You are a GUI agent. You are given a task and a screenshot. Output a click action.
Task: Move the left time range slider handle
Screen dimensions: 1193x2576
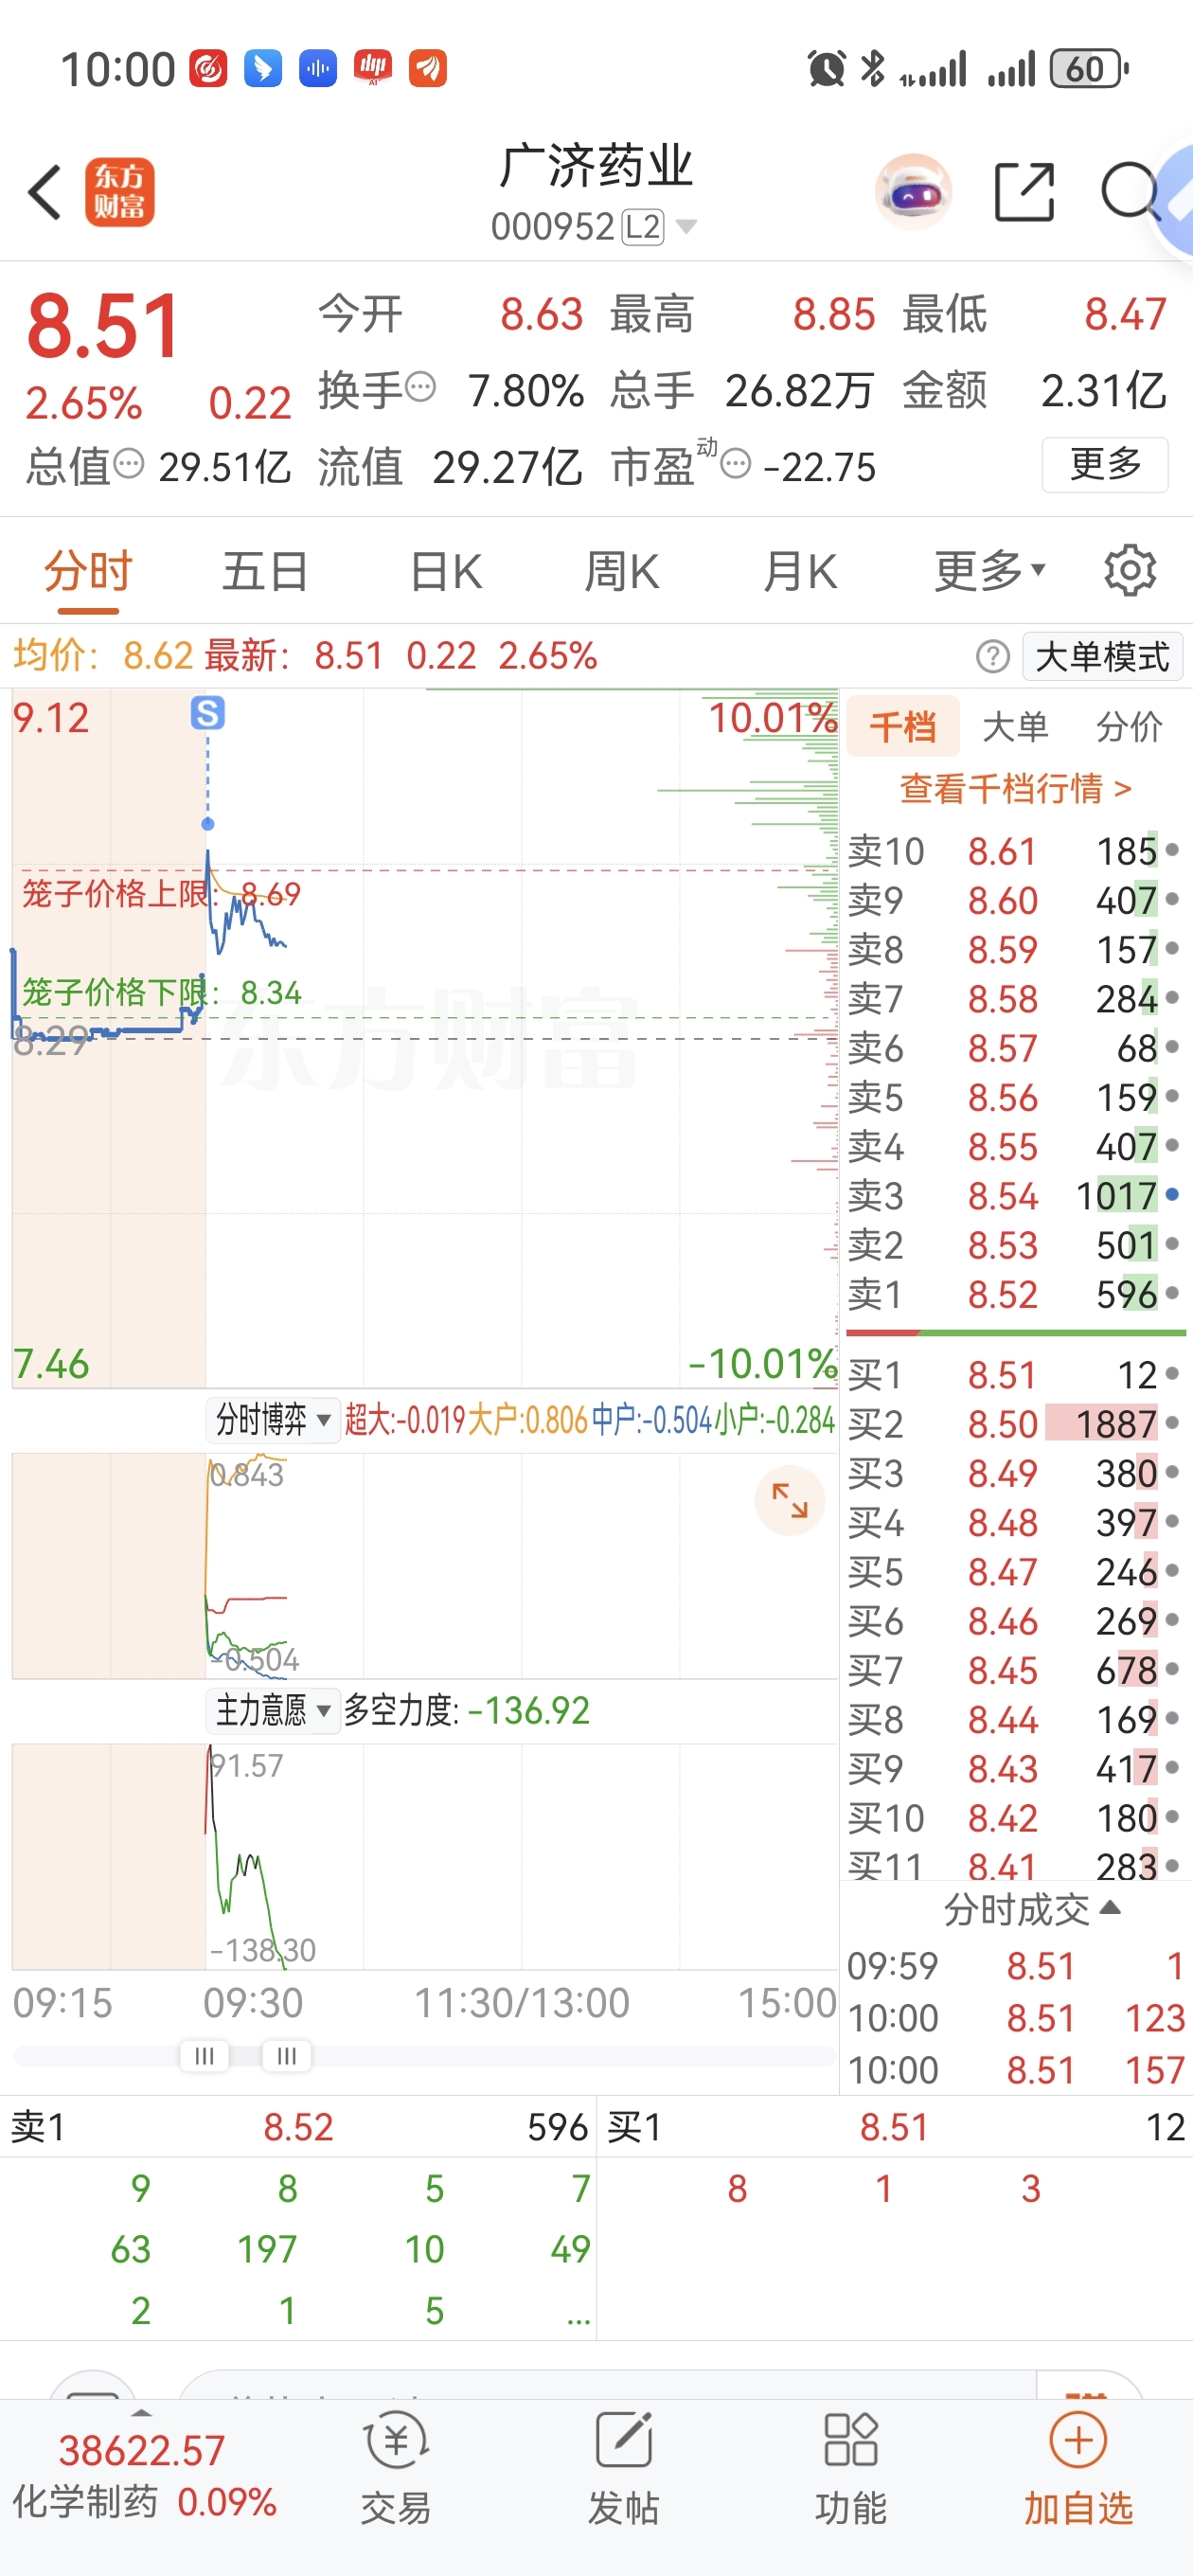(204, 2056)
